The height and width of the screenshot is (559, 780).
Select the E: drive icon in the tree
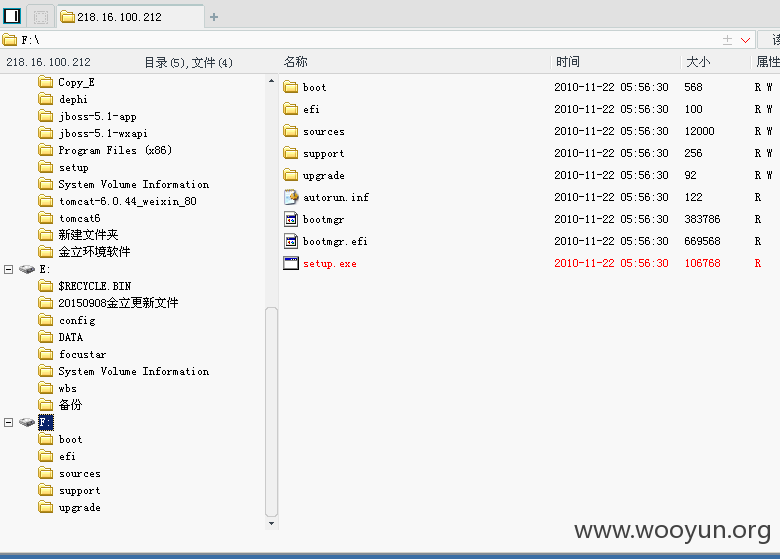27,269
